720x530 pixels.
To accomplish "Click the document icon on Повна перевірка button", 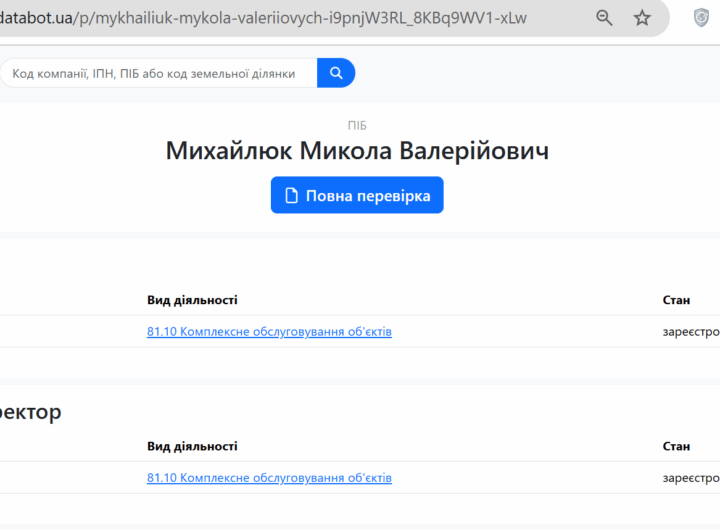I will [292, 196].
